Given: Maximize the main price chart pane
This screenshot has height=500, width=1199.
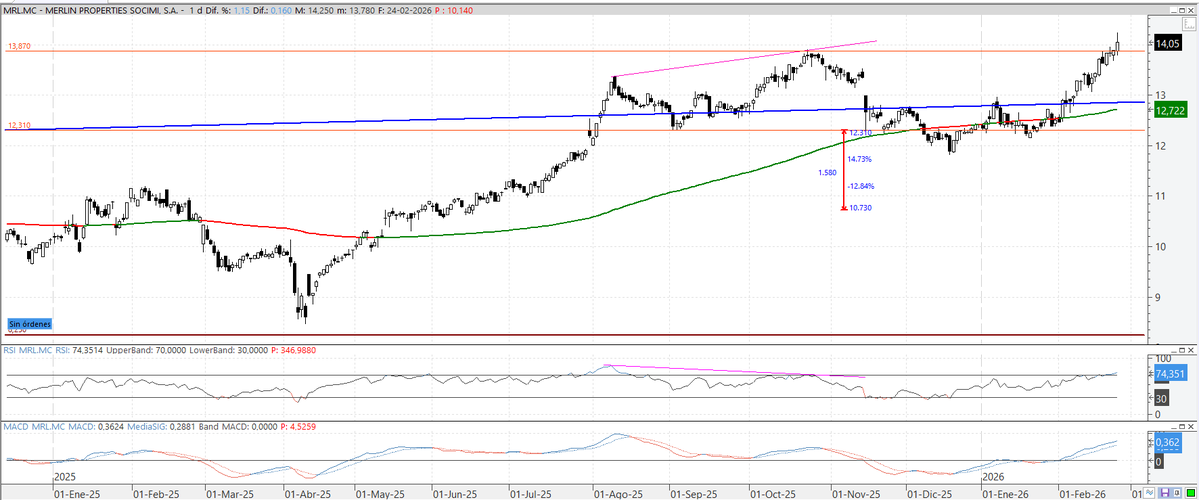Looking at the screenshot, I should 1182,11.
